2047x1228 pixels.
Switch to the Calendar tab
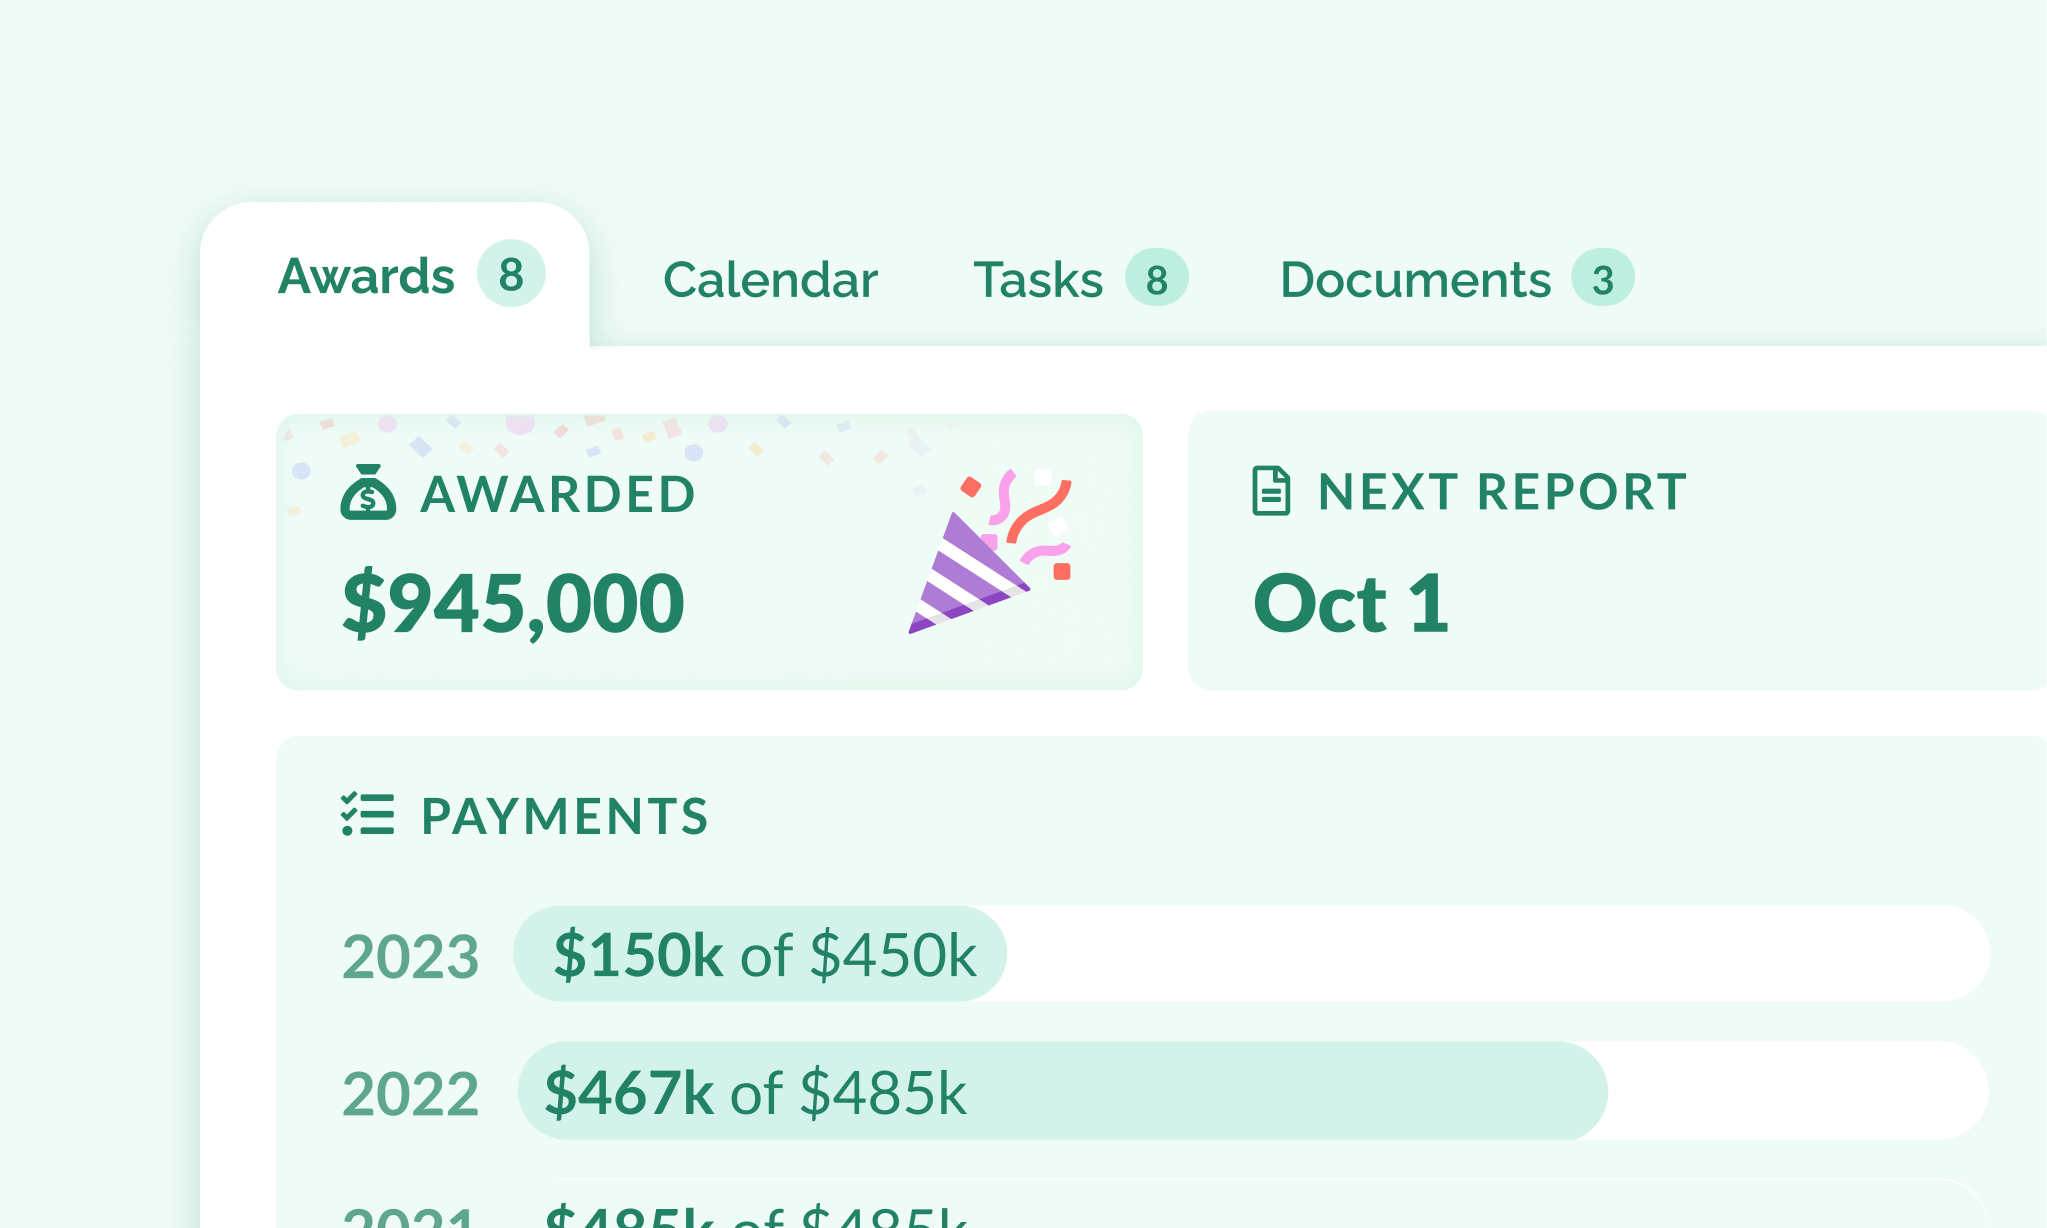point(770,280)
